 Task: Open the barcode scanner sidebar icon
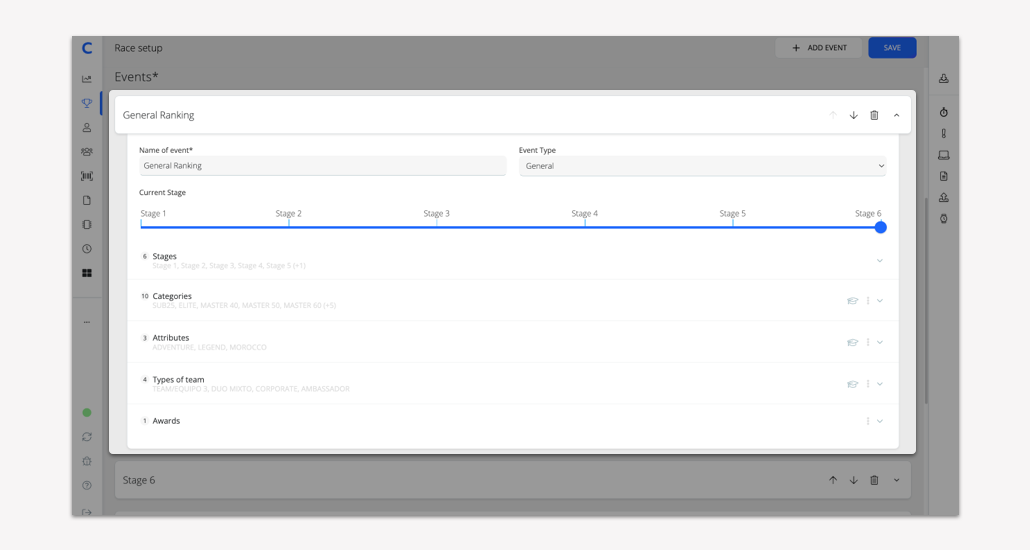click(x=87, y=176)
